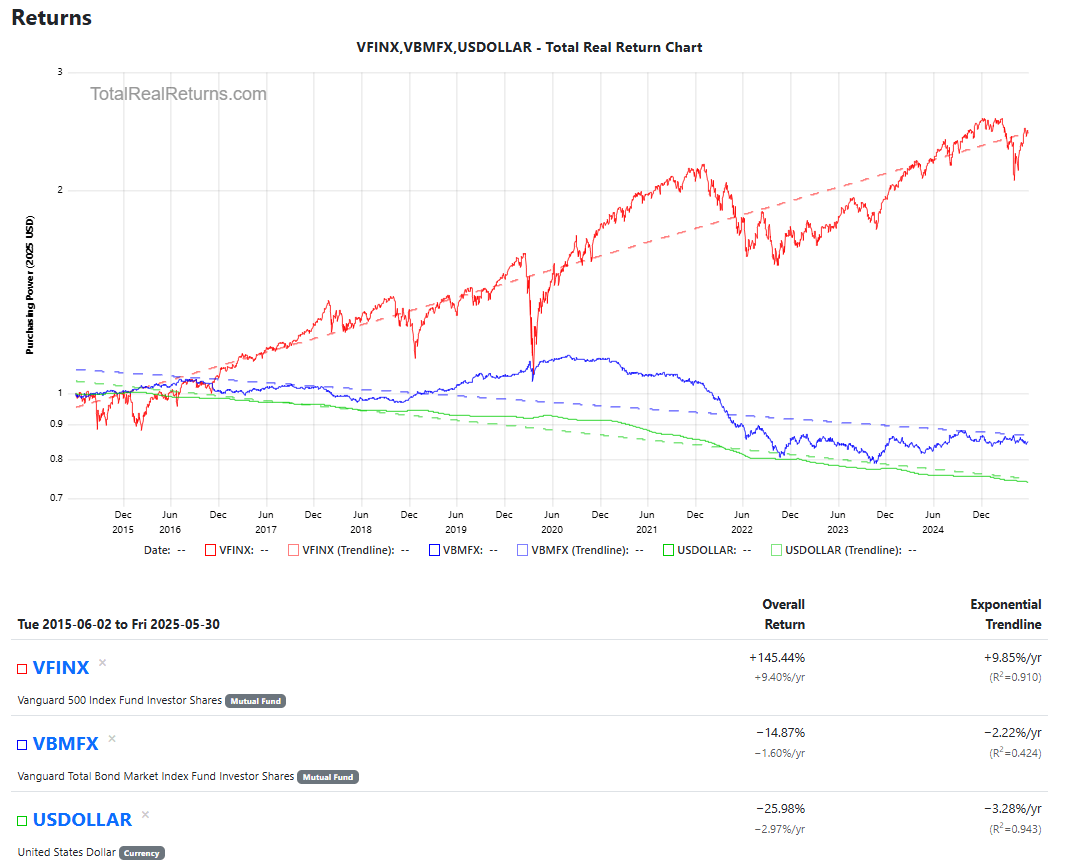Open the VBMFX fund link
1068x864 pixels.
[x=65, y=743]
